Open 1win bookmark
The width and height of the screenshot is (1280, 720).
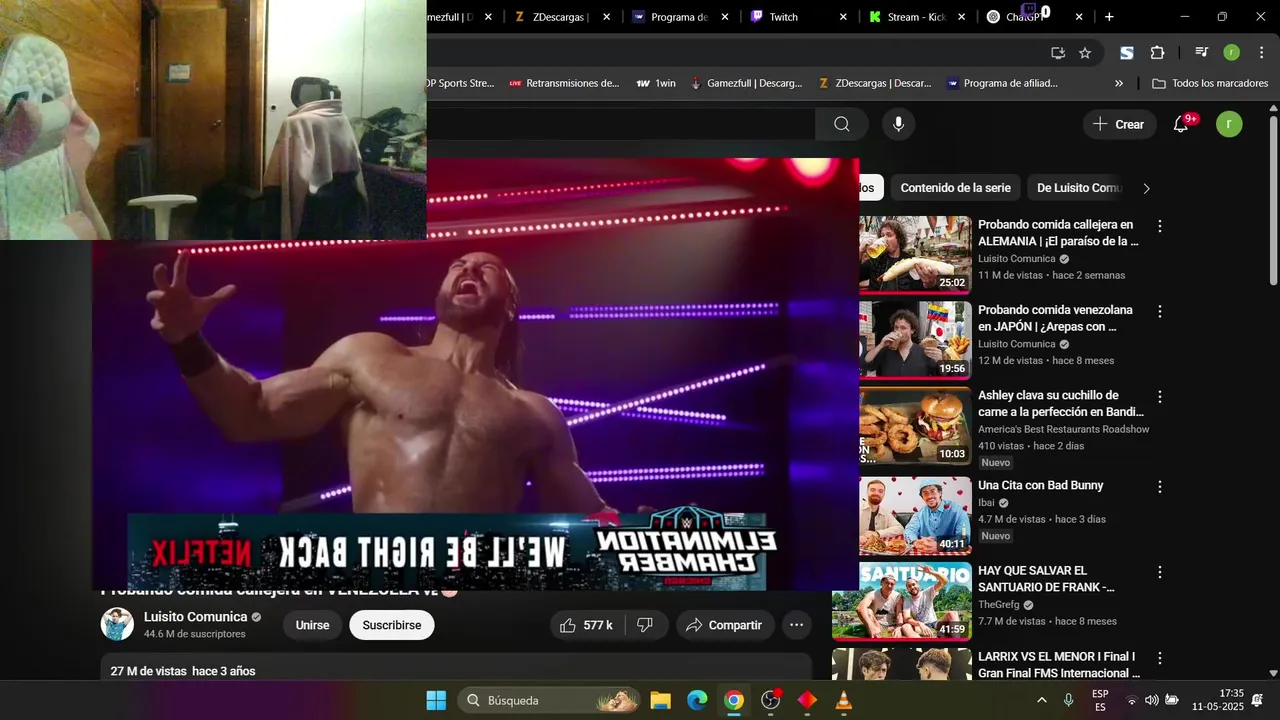[656, 84]
